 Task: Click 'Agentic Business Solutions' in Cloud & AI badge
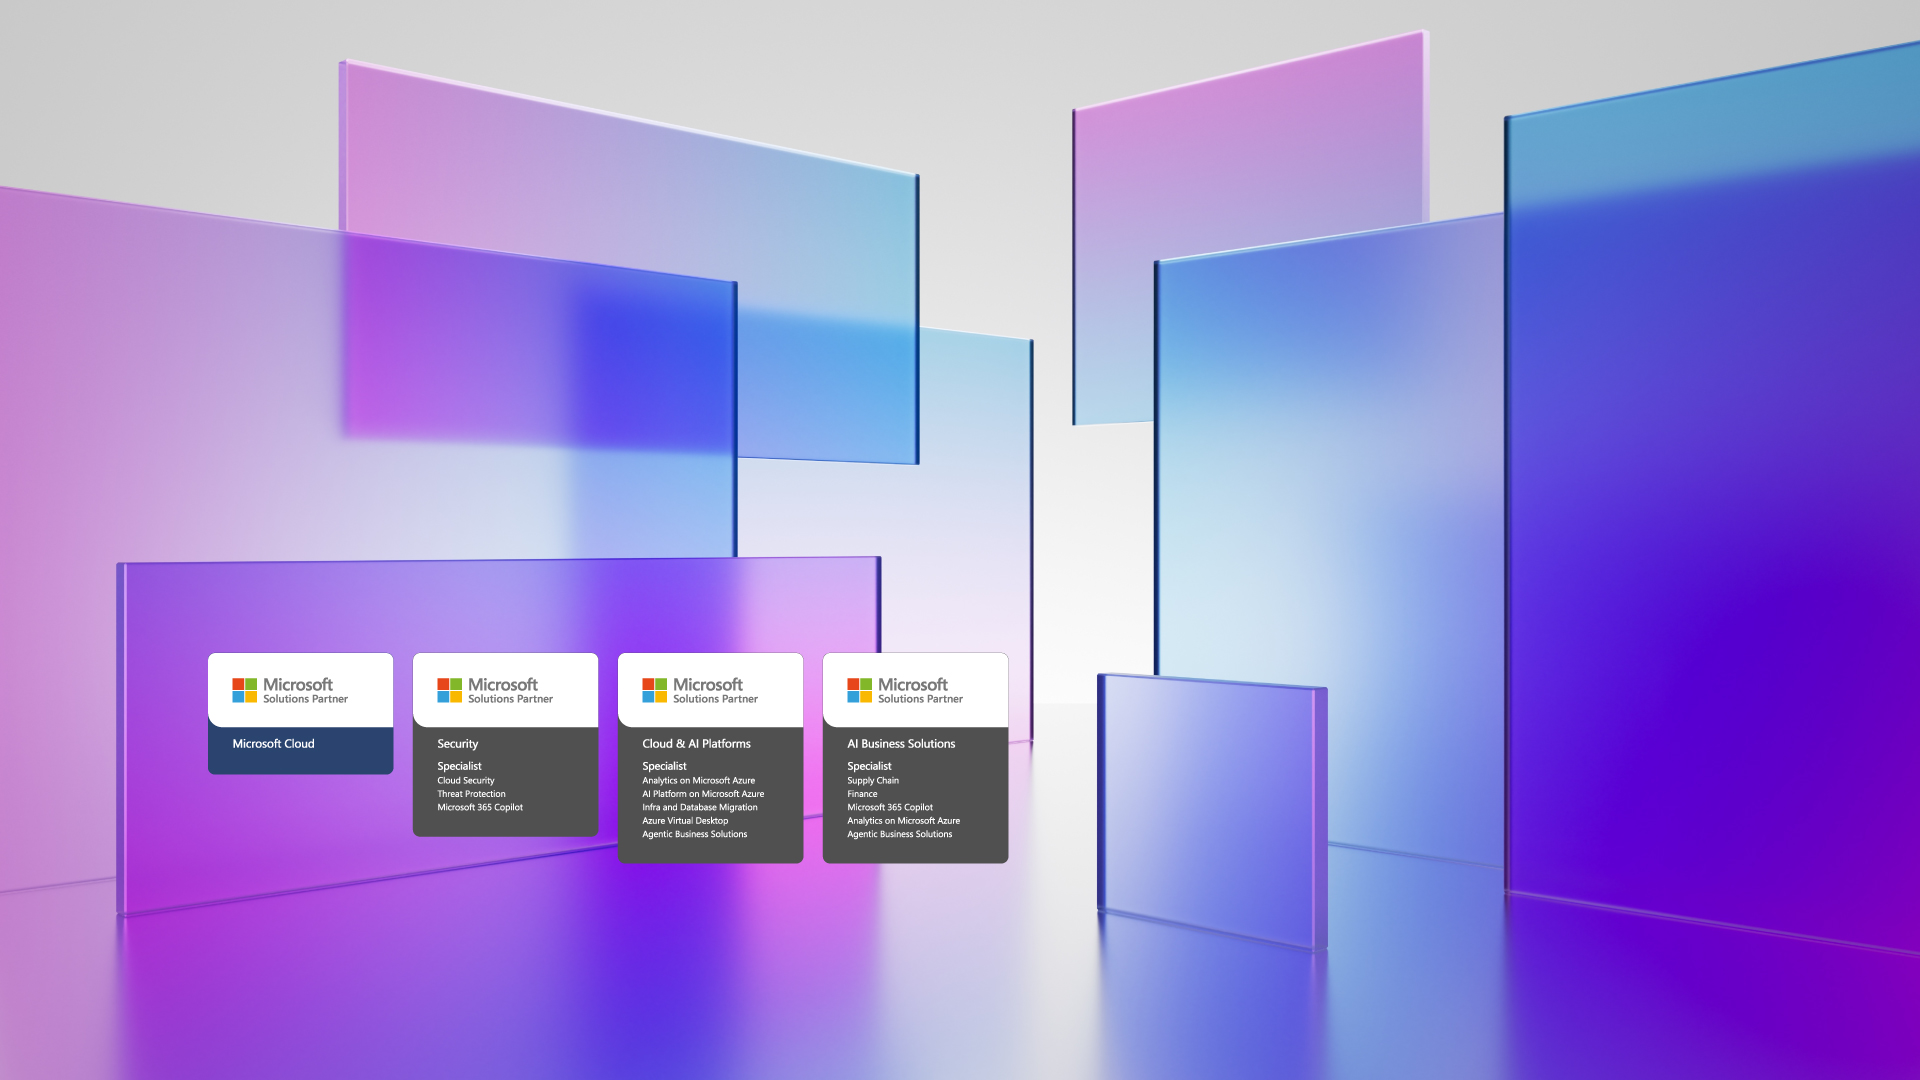tap(695, 834)
